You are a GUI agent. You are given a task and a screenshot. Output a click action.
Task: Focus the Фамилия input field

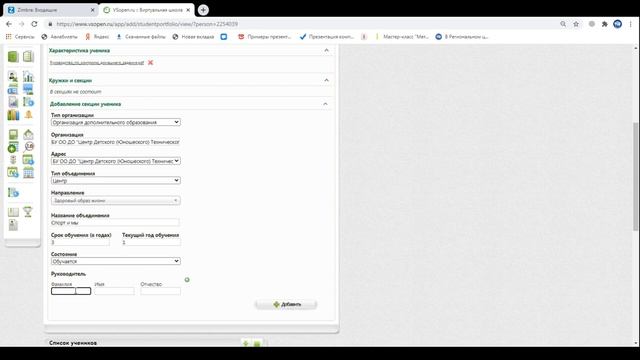coord(71,291)
